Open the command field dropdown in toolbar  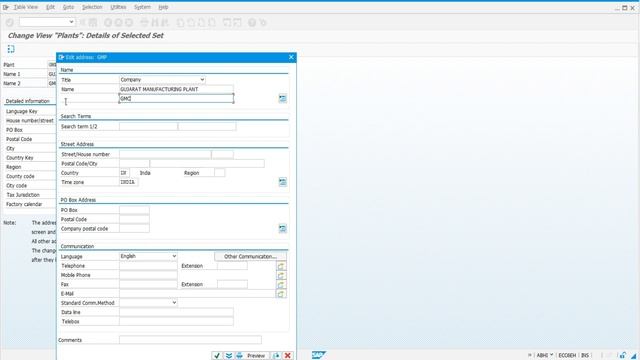[71, 22]
